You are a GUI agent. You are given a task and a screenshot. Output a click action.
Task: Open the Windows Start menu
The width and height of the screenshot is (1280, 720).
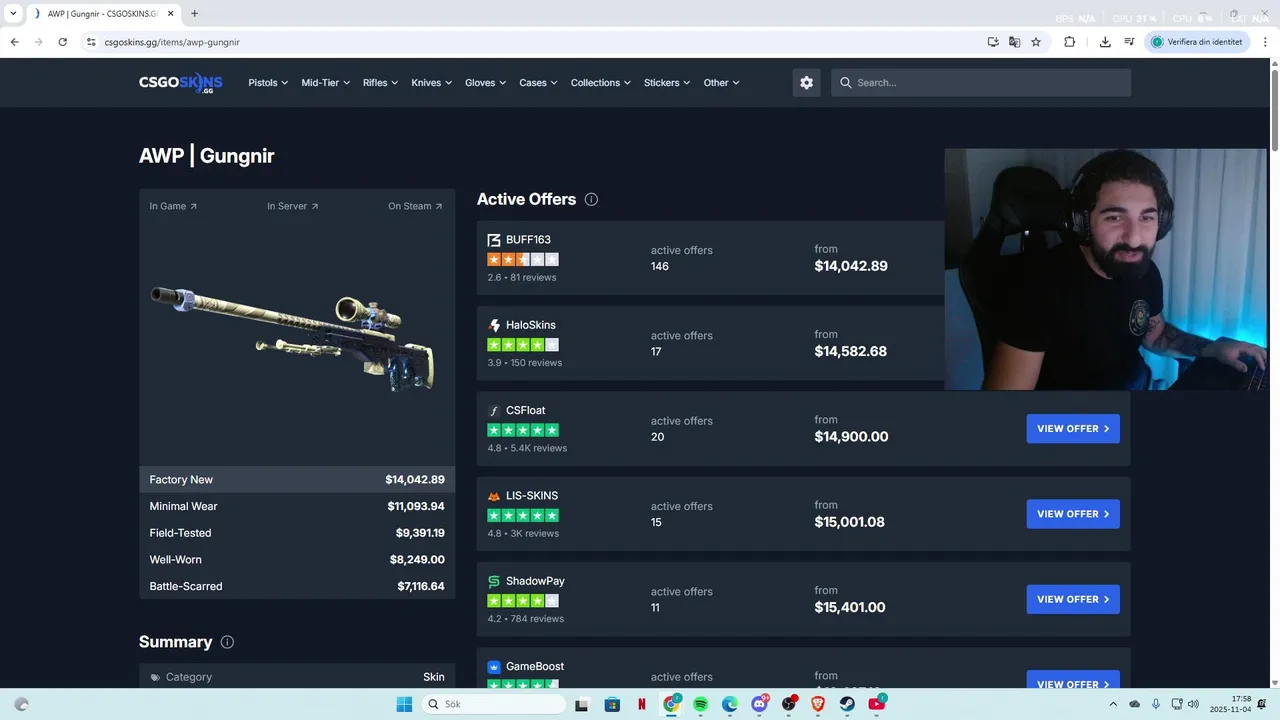(x=404, y=704)
